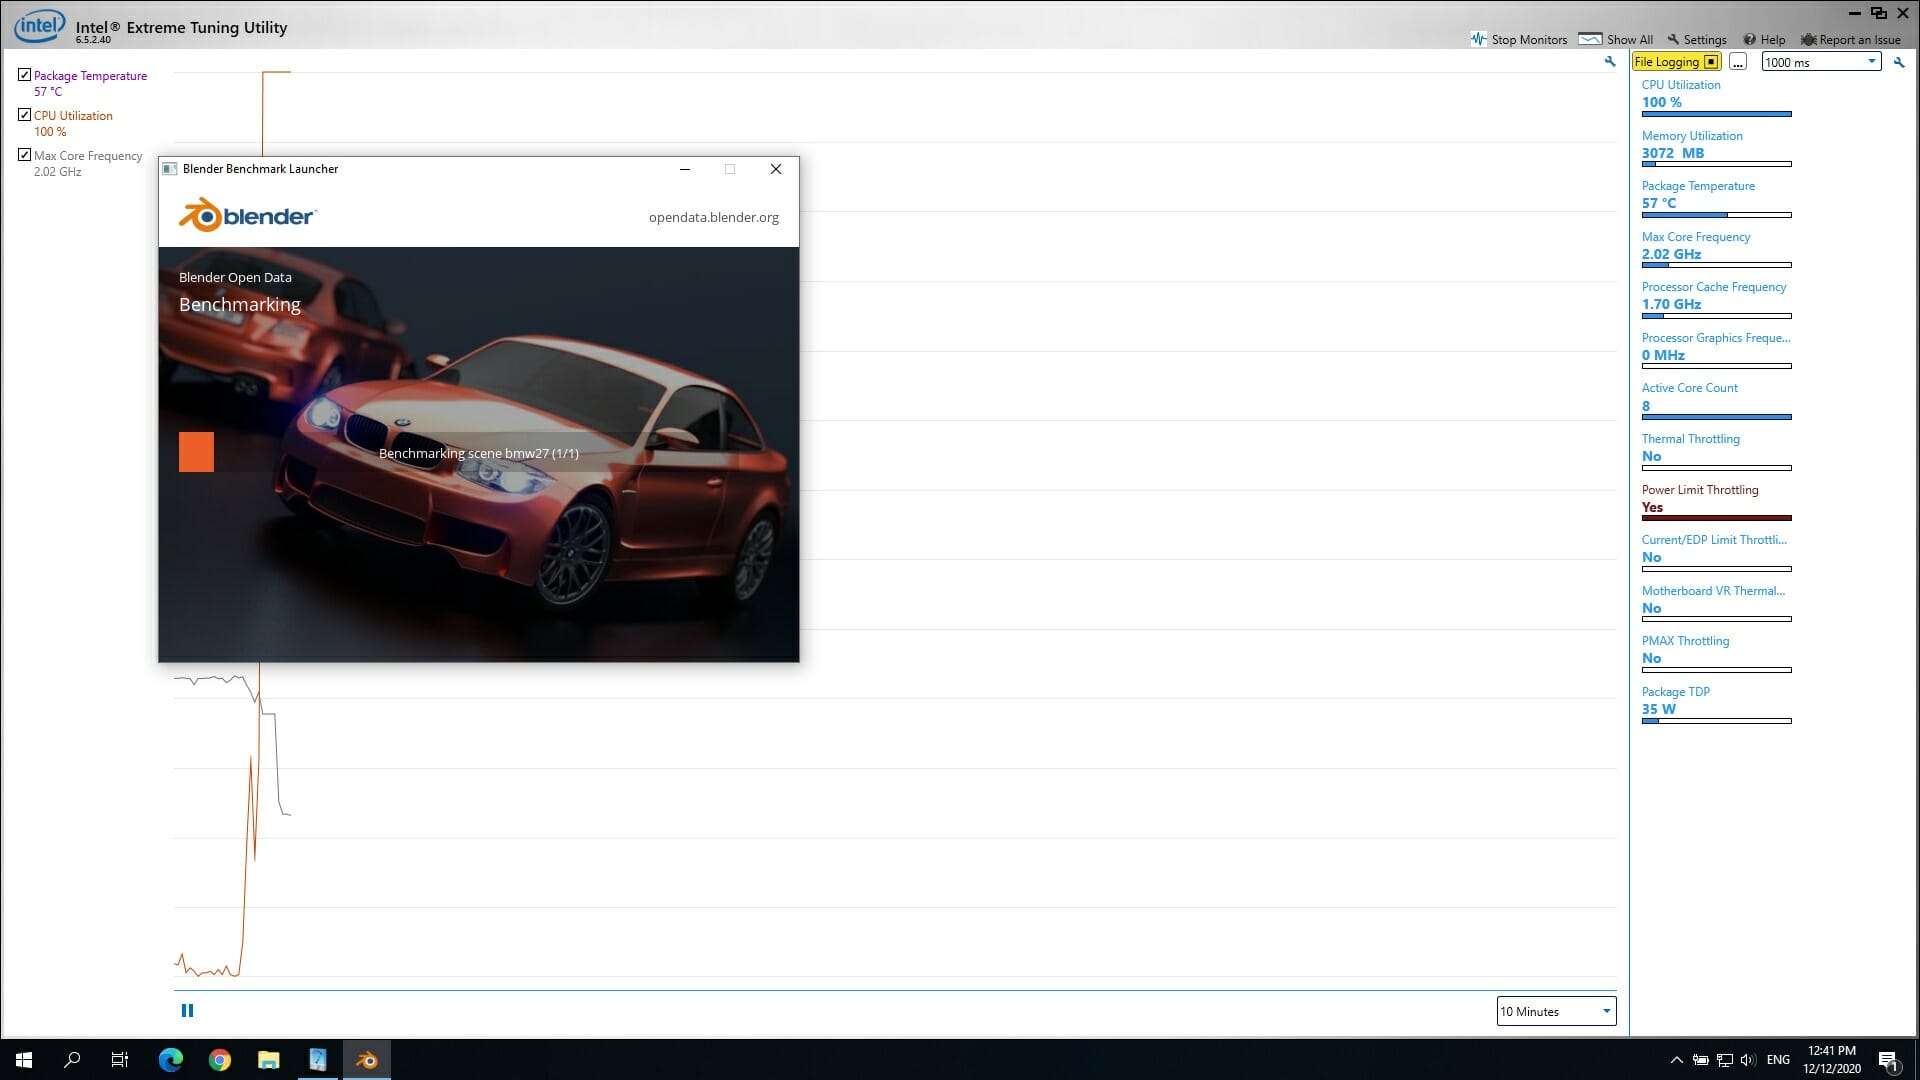Select PMAX Throttling monitor
The height and width of the screenshot is (1080, 1920).
point(1716,654)
